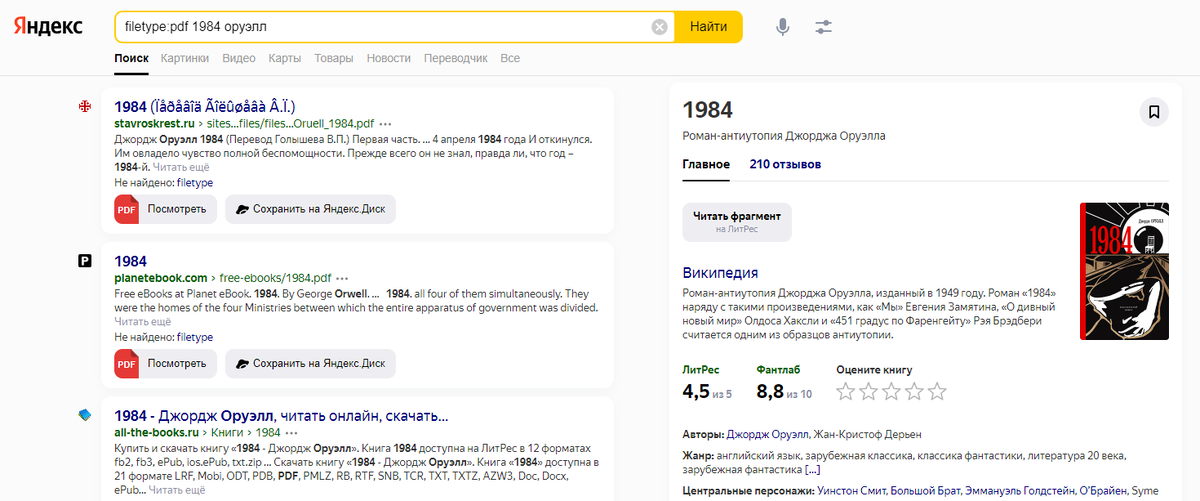Click Посмотреть in the stavroskrest result
Image resolution: width=1200 pixels, height=501 pixels.
177,209
